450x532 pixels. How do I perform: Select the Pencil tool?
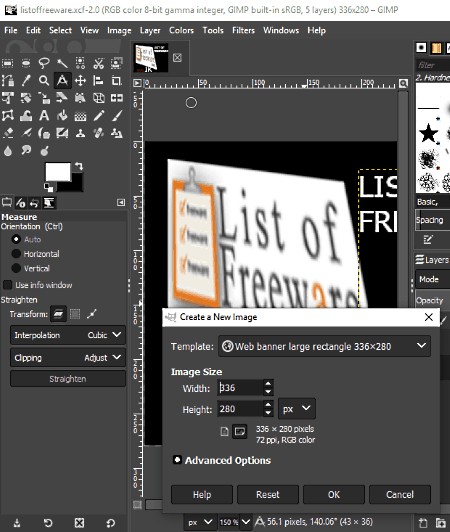click(x=98, y=116)
